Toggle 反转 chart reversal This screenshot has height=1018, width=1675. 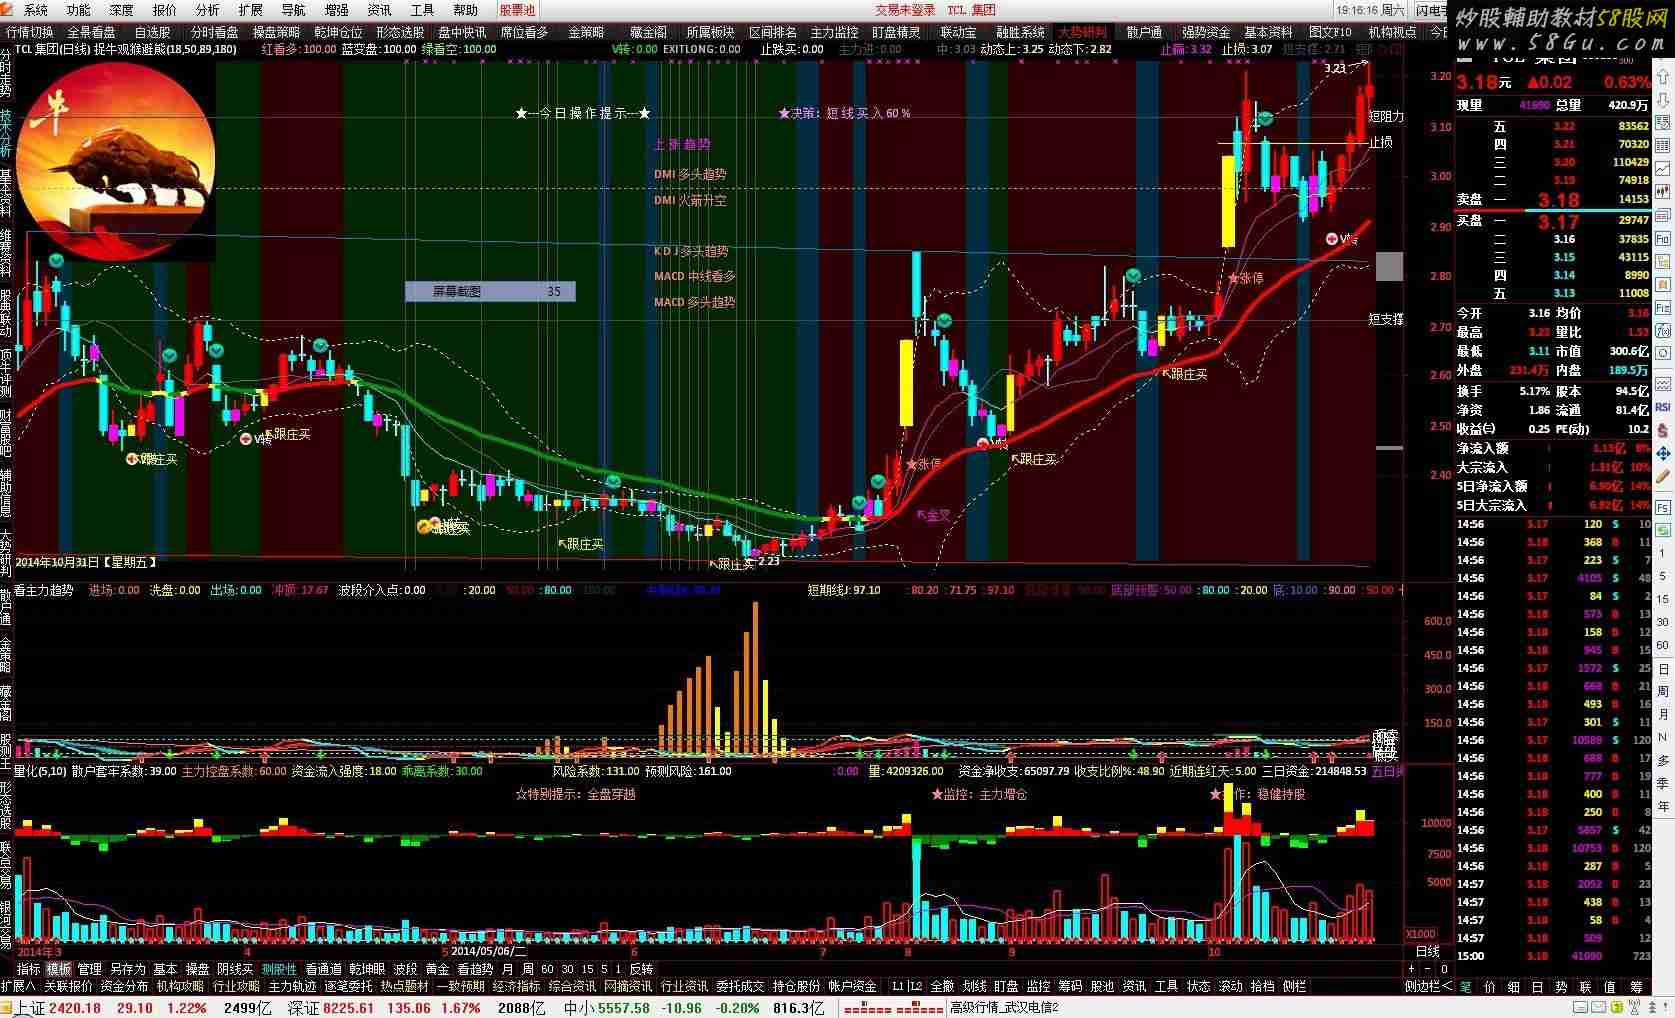pos(641,969)
